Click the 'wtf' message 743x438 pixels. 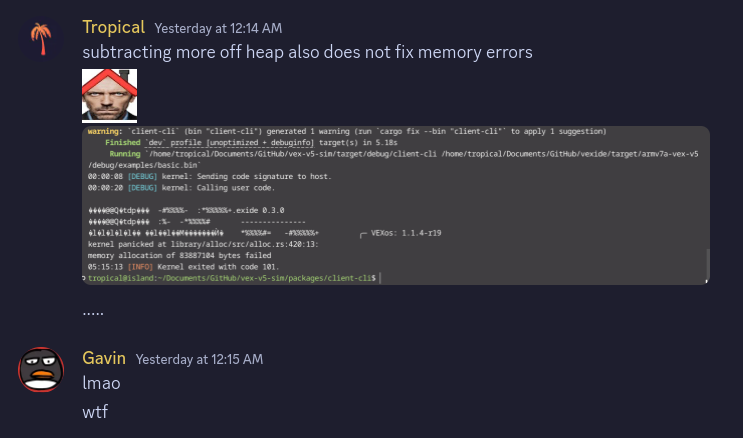(95, 411)
